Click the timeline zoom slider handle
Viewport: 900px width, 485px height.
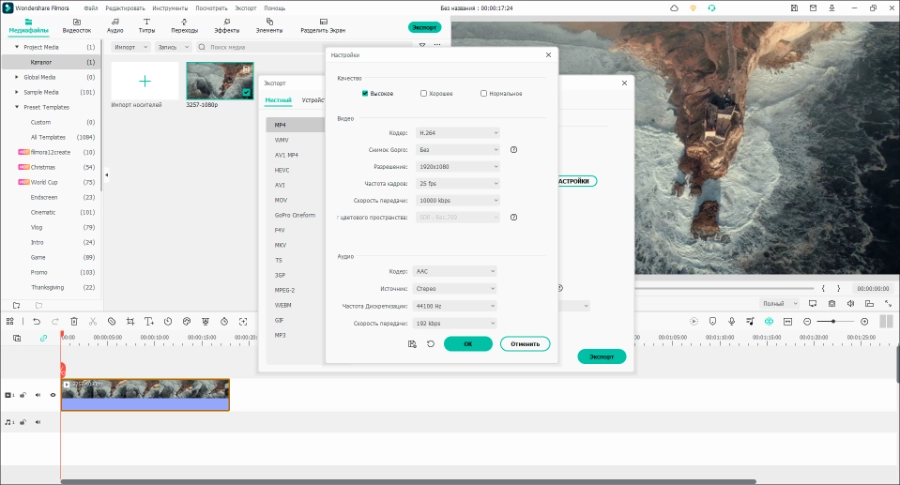coord(833,322)
